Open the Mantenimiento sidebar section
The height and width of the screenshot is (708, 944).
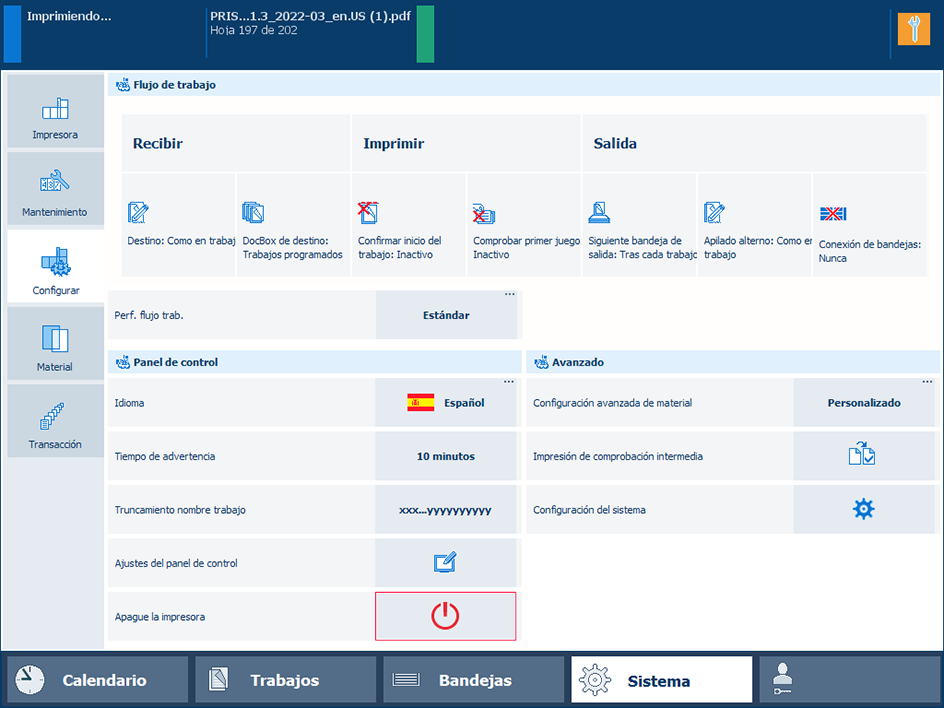click(x=55, y=188)
